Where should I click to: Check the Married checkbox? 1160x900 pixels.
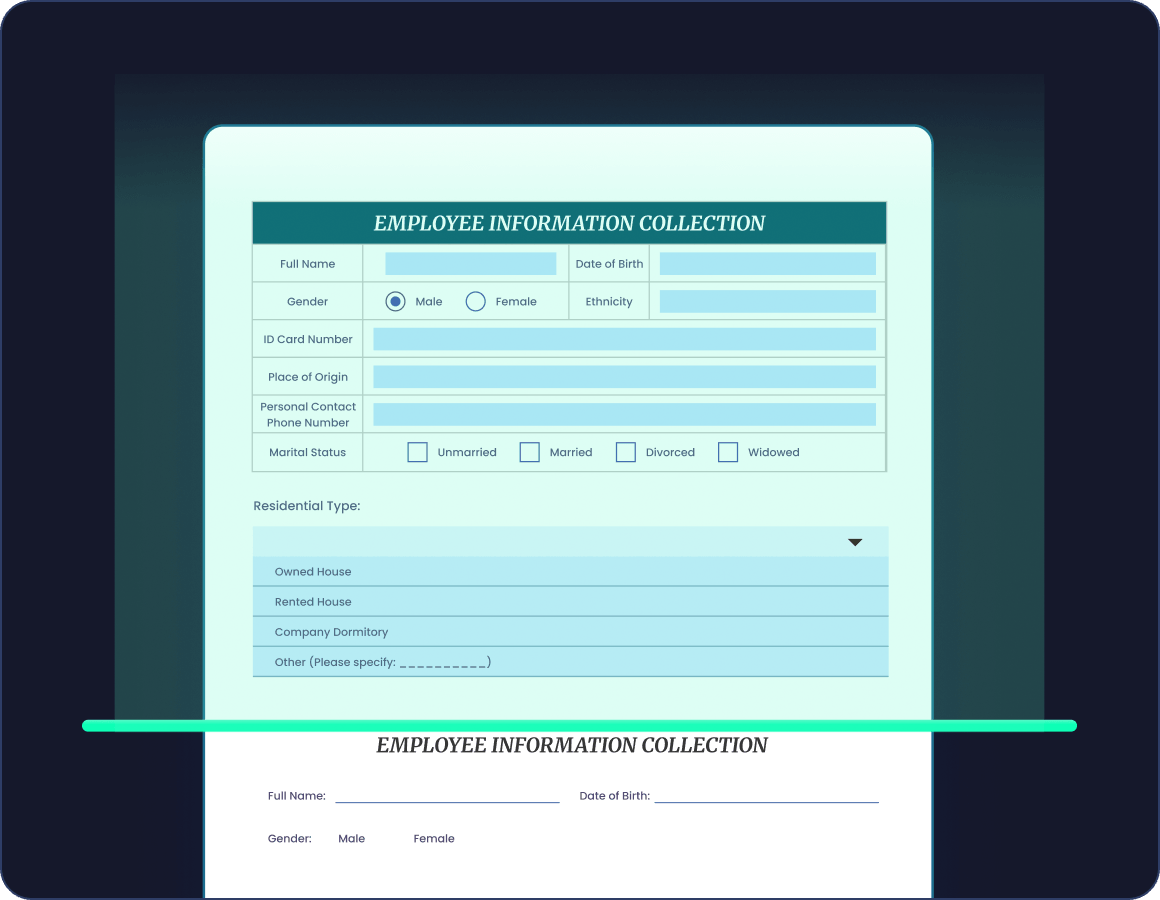pos(530,452)
